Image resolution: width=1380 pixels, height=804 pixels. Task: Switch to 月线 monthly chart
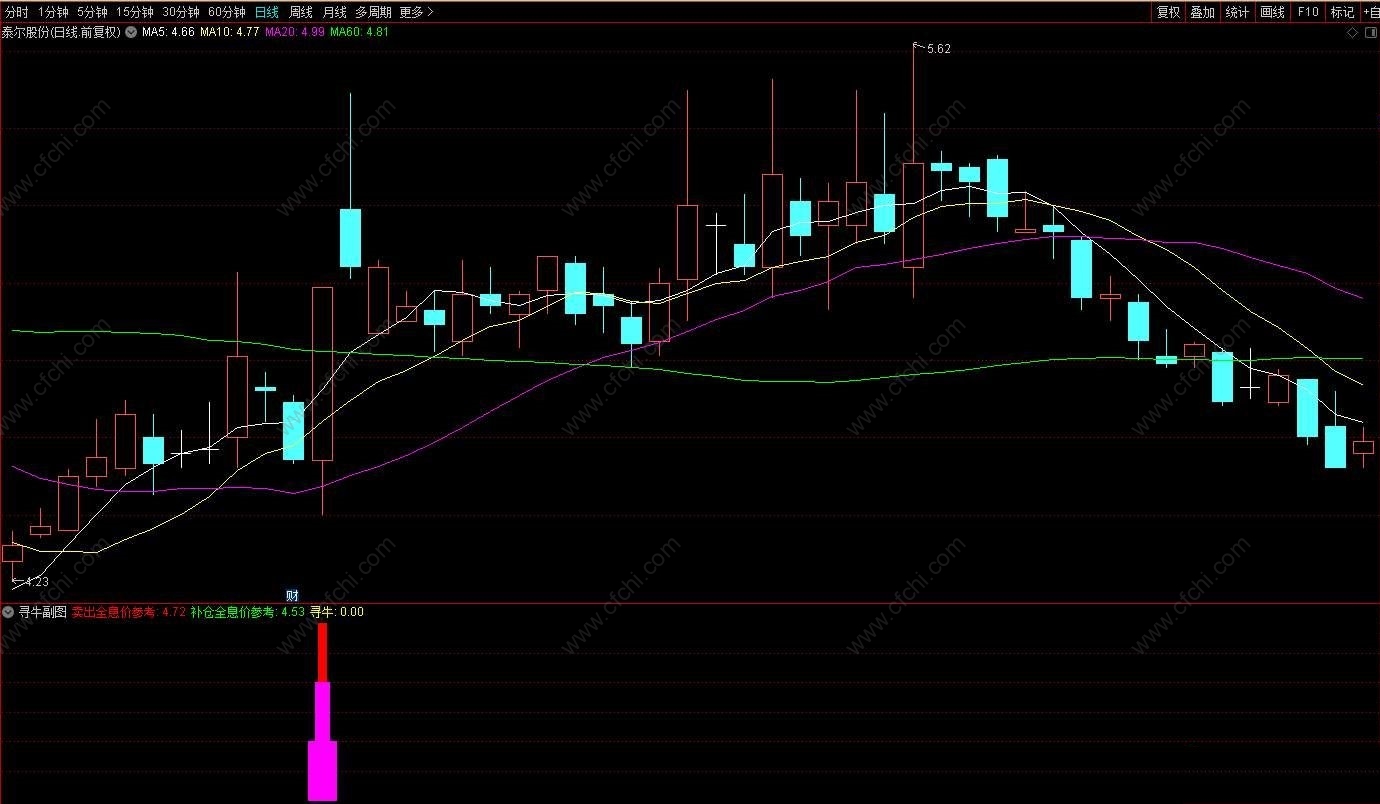pyautogui.click(x=334, y=12)
